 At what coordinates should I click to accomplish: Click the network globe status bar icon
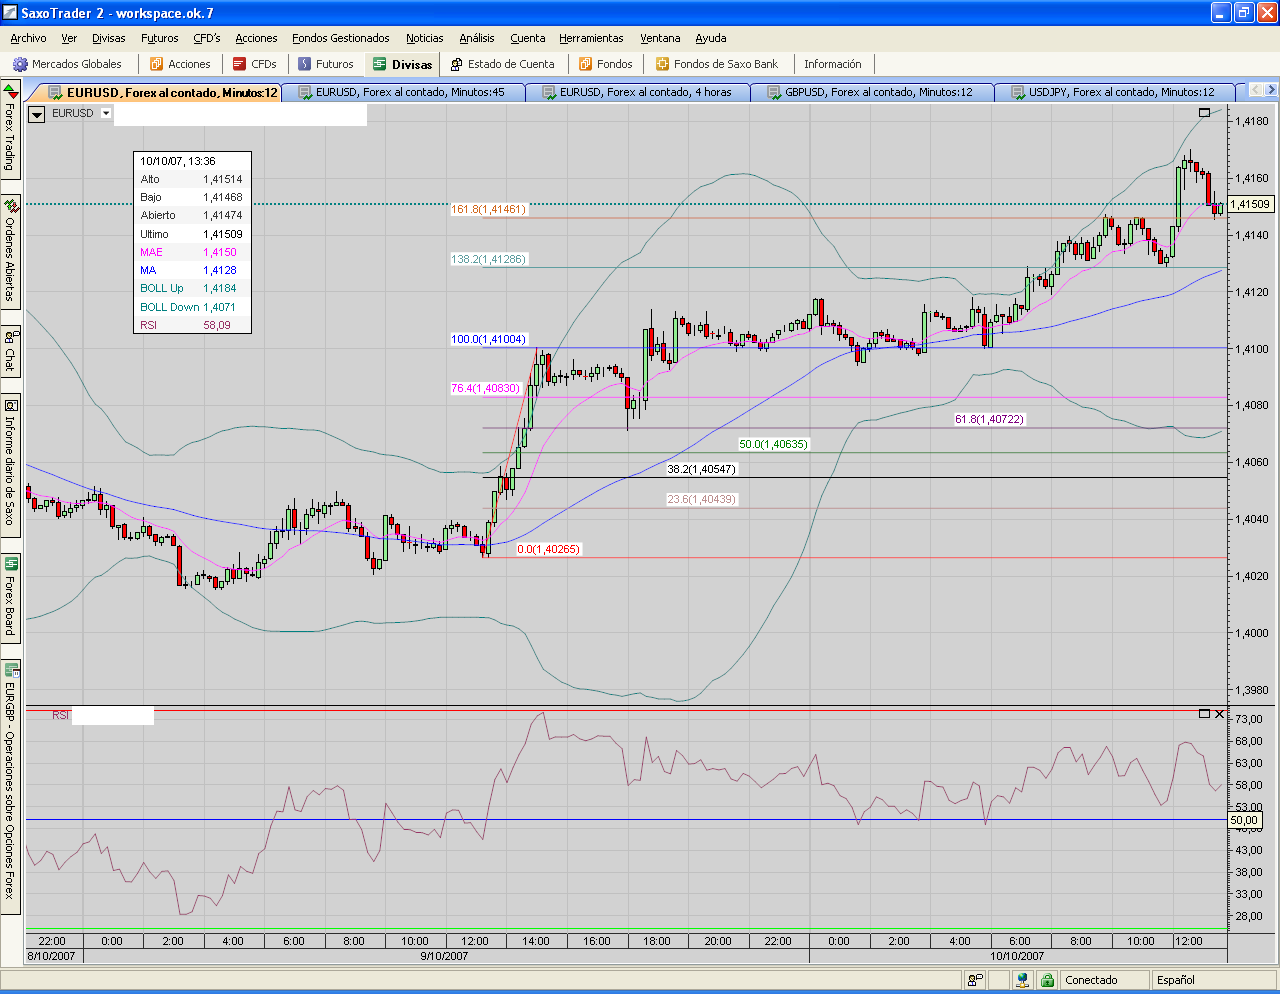1024,981
